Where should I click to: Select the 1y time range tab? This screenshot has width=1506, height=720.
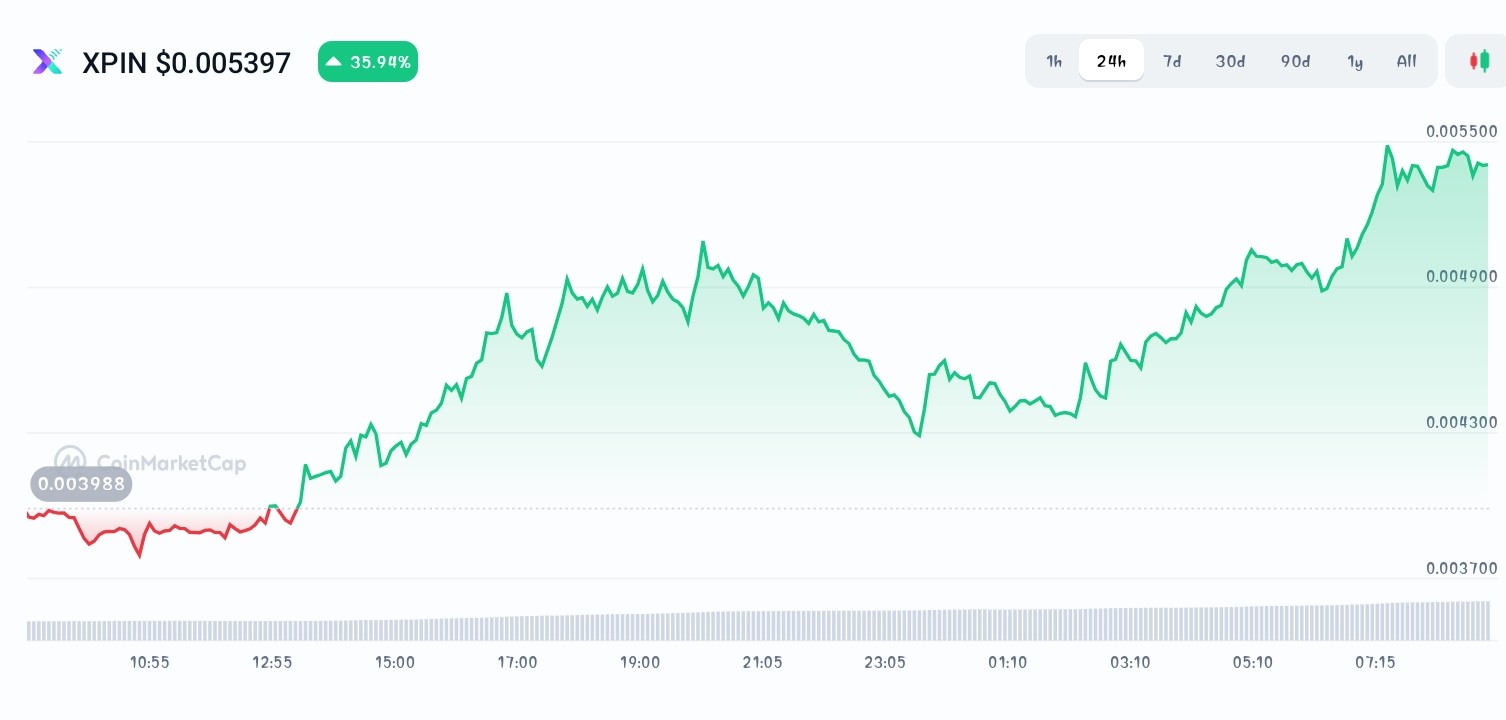[1355, 61]
